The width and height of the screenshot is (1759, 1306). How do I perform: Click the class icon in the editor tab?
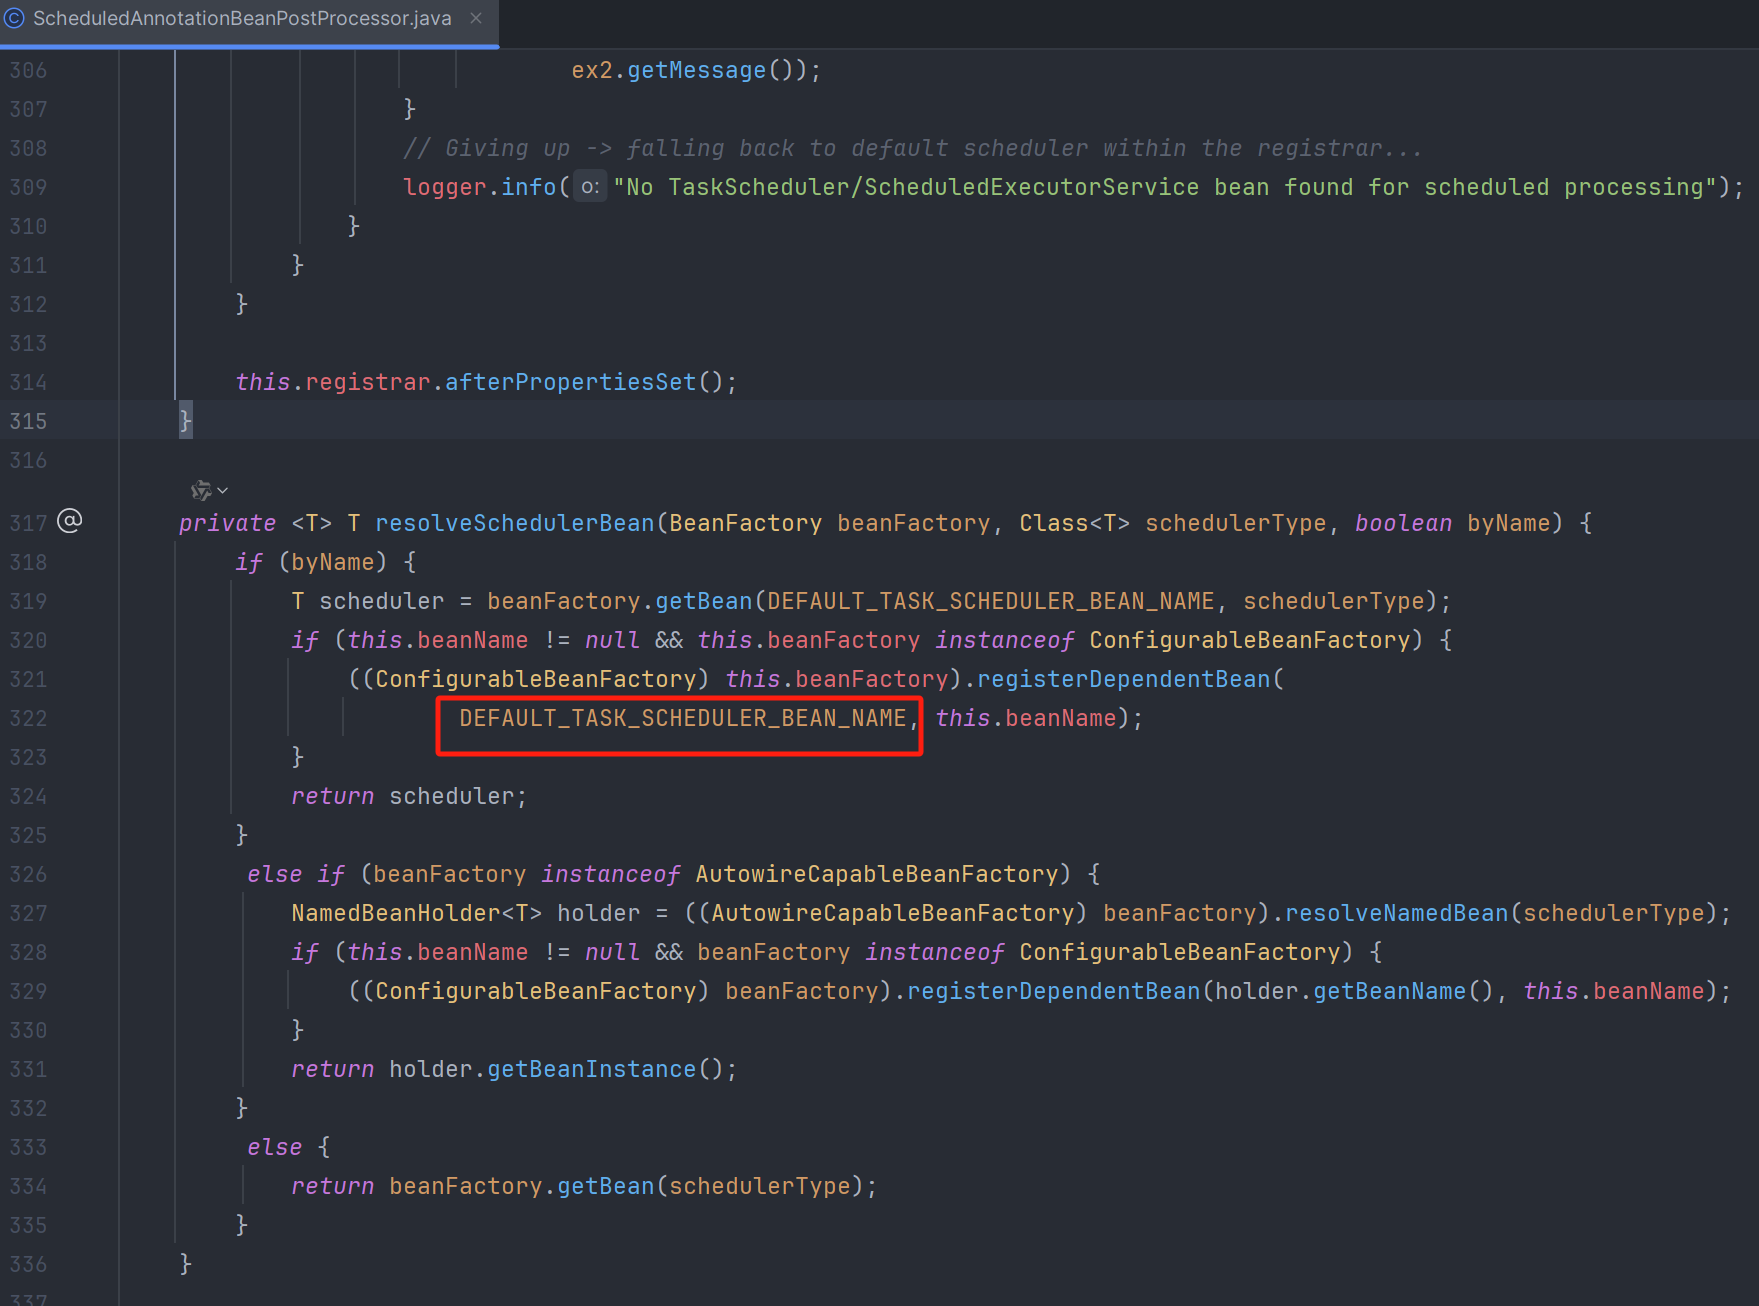15,18
